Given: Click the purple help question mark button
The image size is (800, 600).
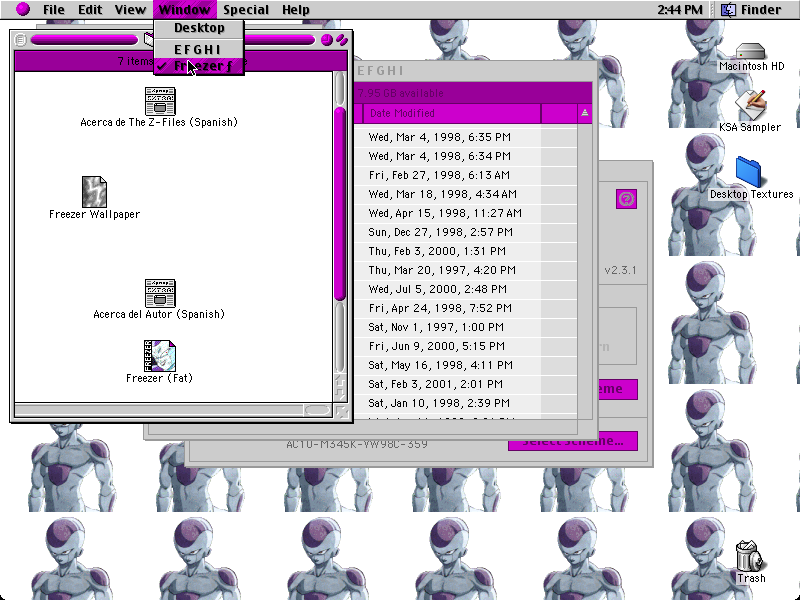Looking at the screenshot, I should point(627,199).
